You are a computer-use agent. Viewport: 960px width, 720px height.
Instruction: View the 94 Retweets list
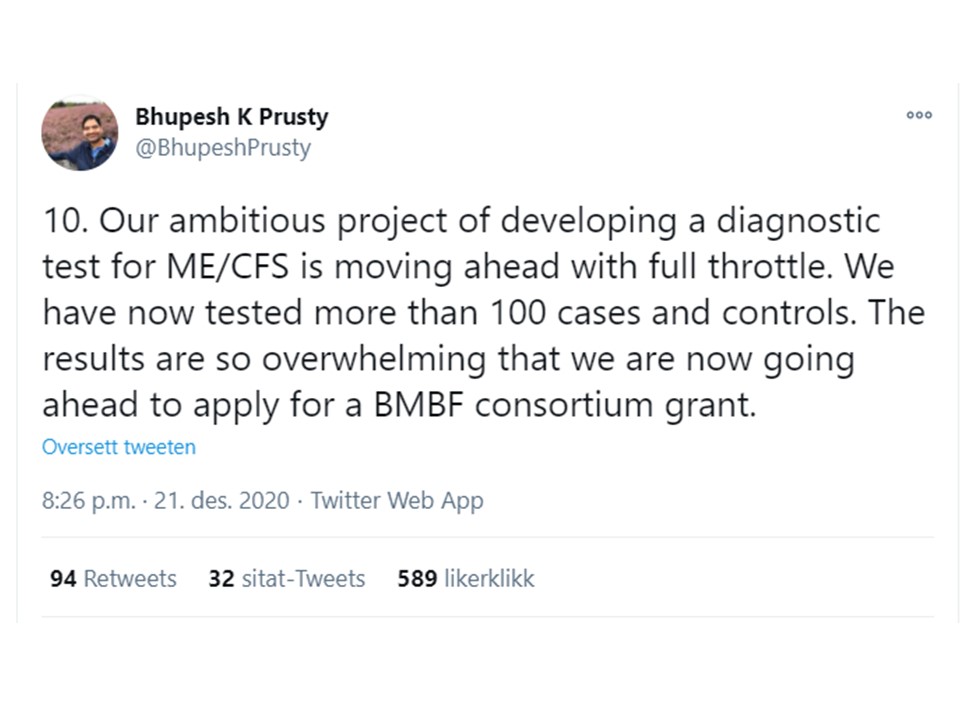113,578
